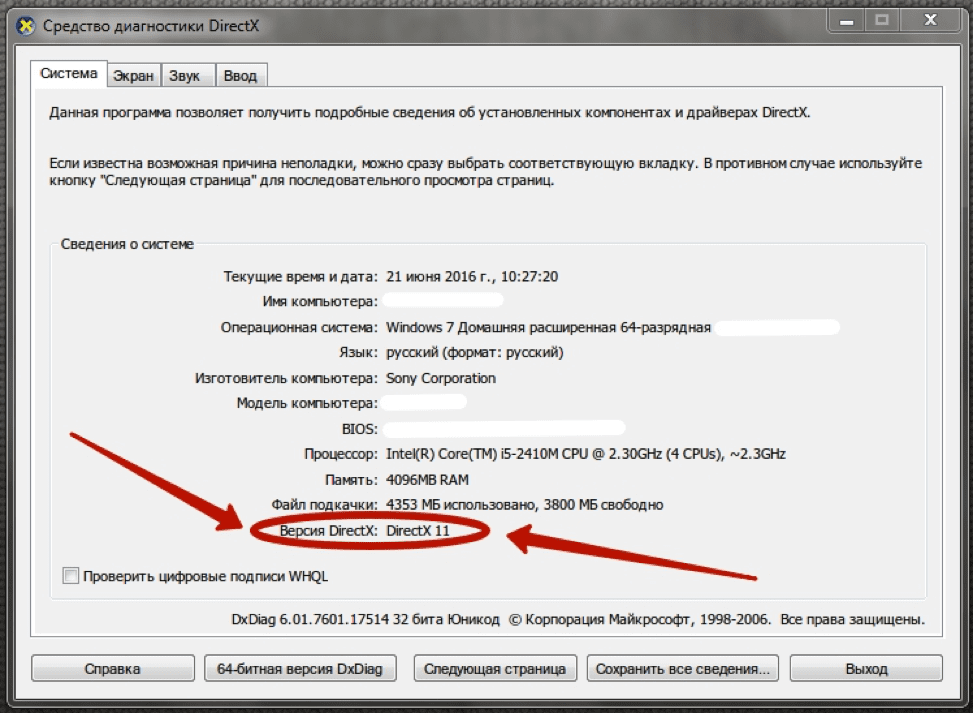Exit using the Выход button
Viewport: 973px width, 713px height.
point(865,668)
